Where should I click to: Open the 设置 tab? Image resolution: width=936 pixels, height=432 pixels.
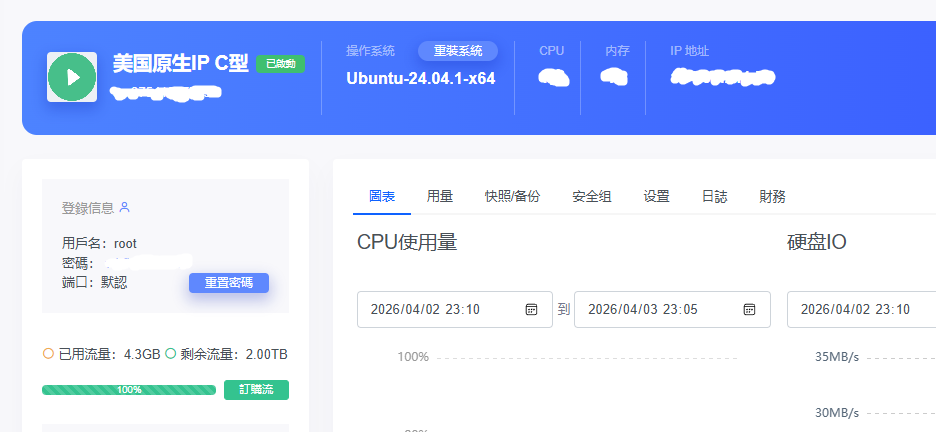click(x=657, y=197)
